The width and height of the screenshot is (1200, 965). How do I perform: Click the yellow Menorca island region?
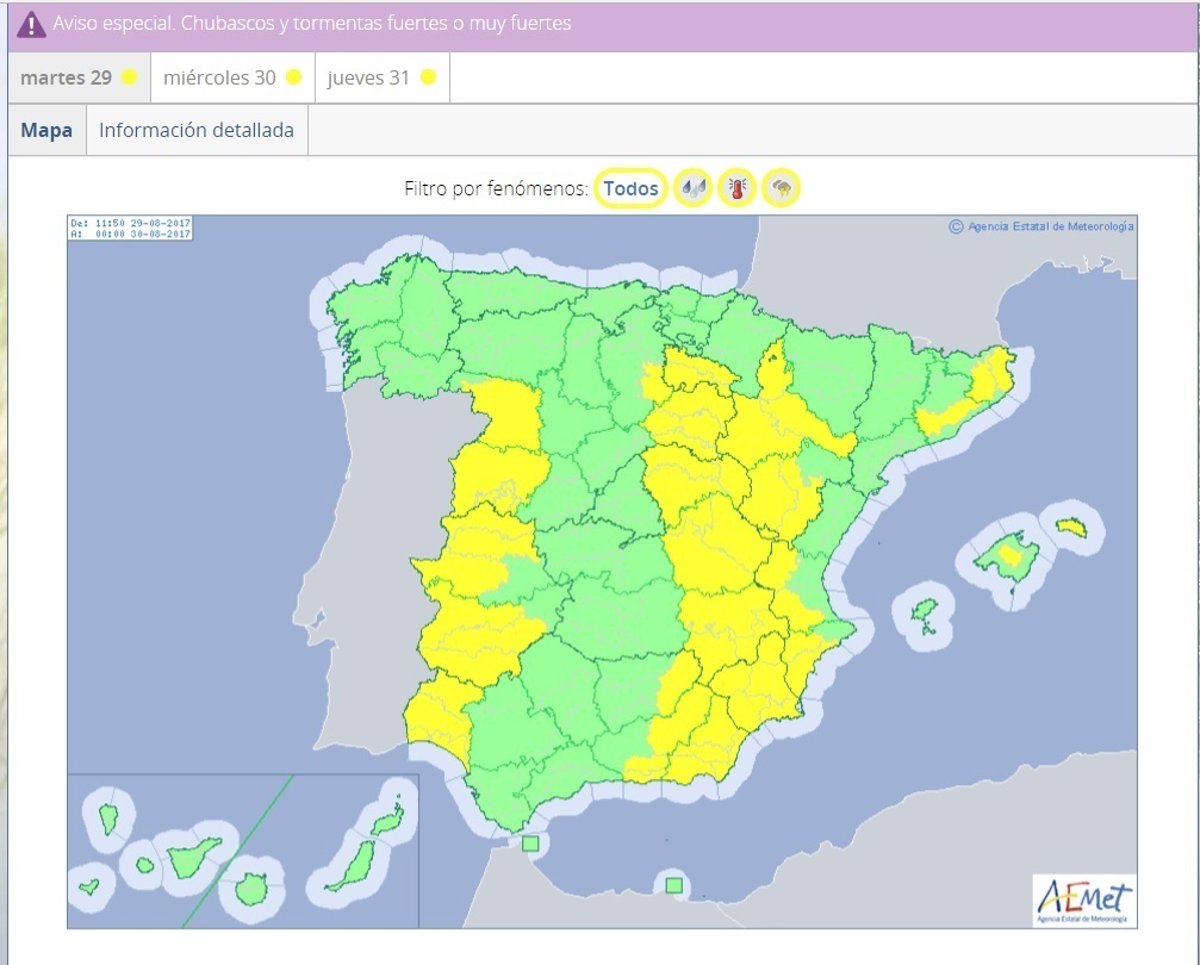pyautogui.click(x=1071, y=527)
